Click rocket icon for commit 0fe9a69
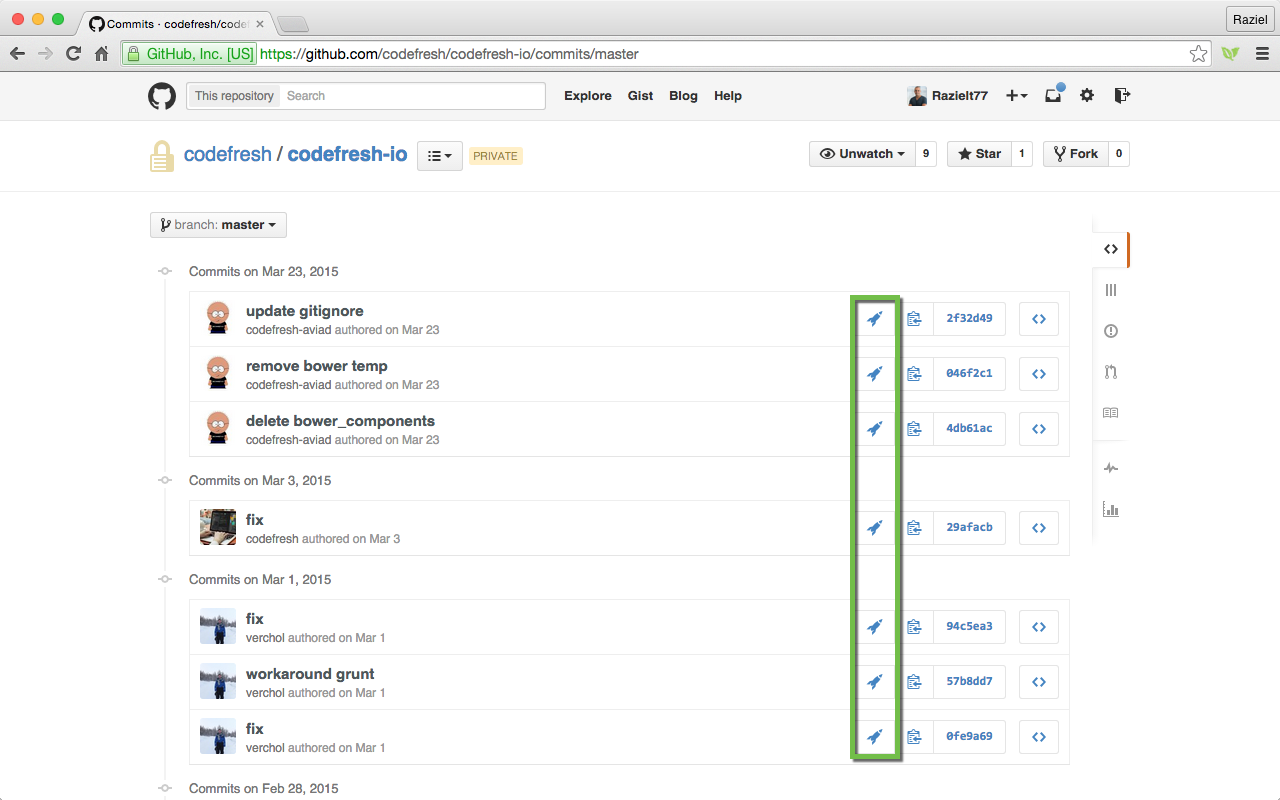The width and height of the screenshot is (1280, 800). (x=875, y=737)
